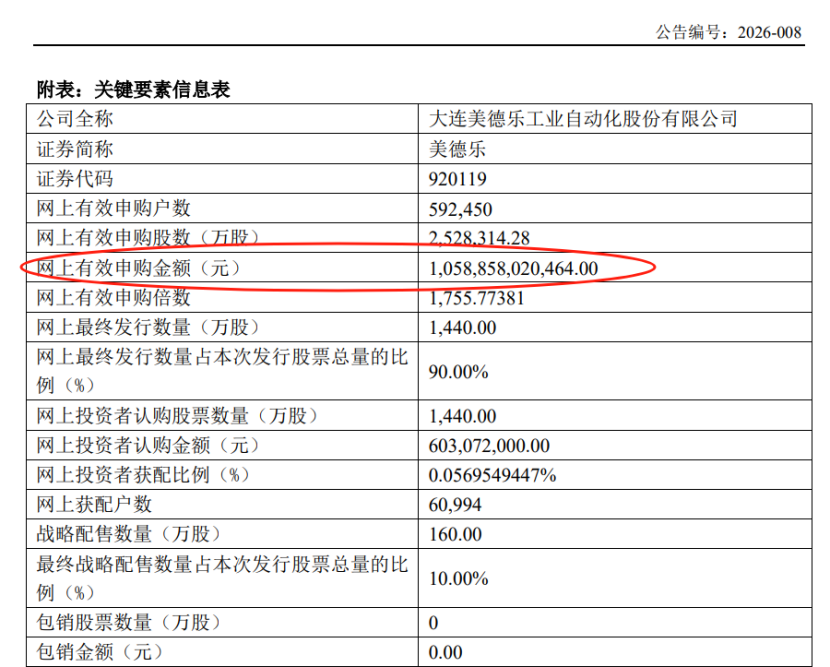830x667 pixels.
Task: Click the 包销股票数量（万股） label cell
Action: (128, 623)
